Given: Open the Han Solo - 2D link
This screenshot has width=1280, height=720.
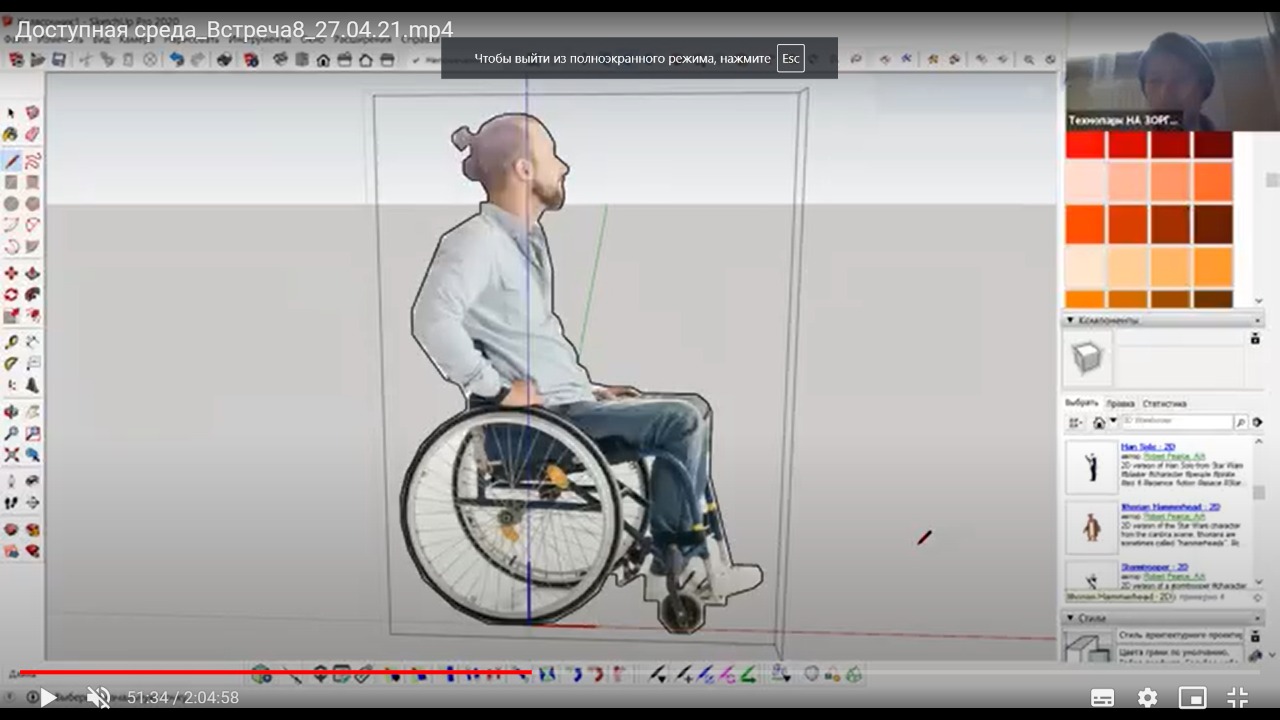Looking at the screenshot, I should tap(1148, 447).
